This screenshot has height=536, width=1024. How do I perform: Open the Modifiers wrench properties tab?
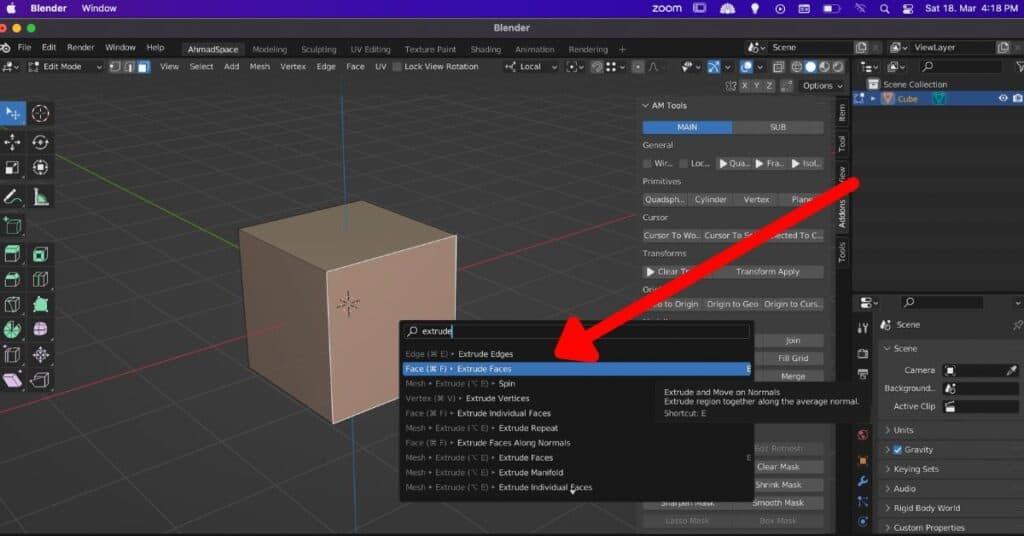click(x=863, y=481)
